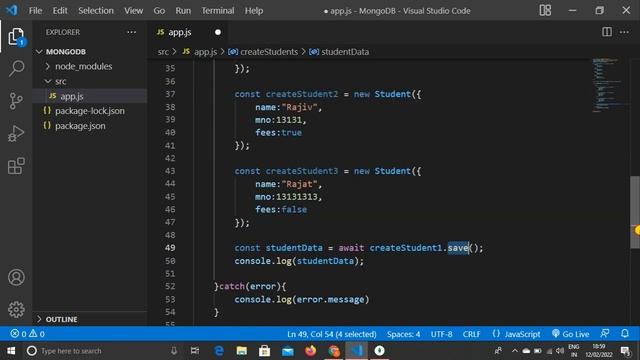Split the editor to the right
The image size is (640, 360).
point(607,32)
